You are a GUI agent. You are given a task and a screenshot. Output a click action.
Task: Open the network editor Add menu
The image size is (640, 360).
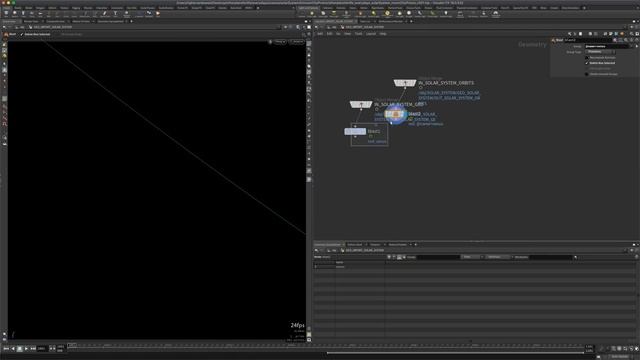point(320,34)
